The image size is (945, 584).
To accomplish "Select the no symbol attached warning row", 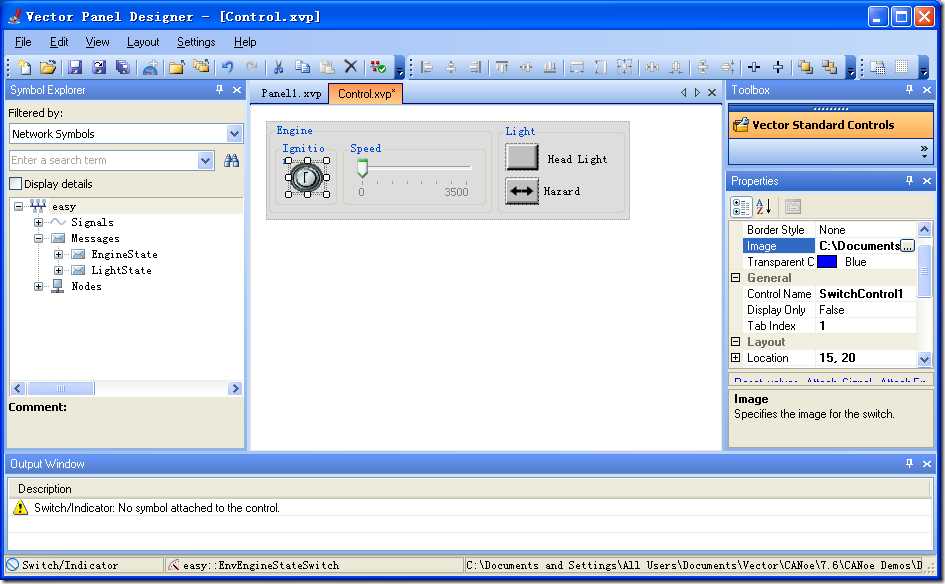I will pyautogui.click(x=470, y=508).
